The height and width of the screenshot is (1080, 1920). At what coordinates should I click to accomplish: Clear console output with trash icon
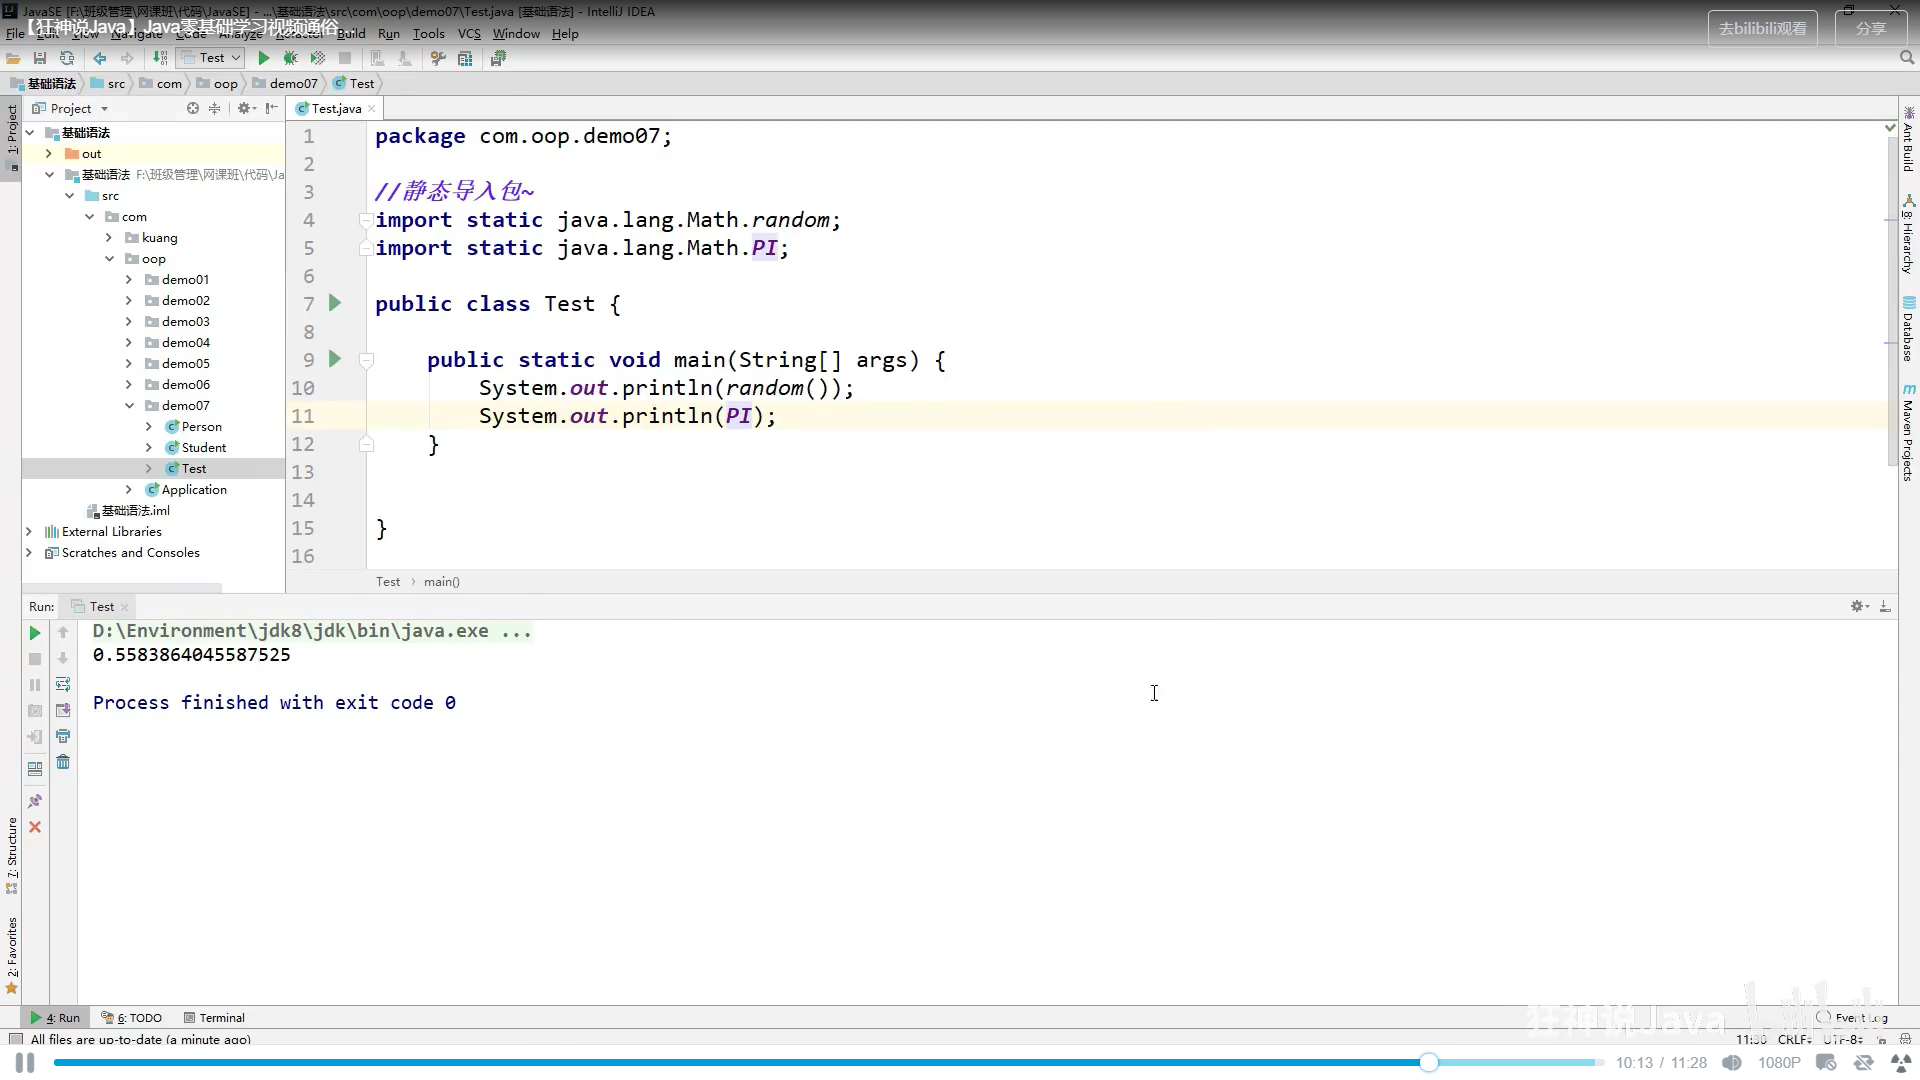coord(63,763)
